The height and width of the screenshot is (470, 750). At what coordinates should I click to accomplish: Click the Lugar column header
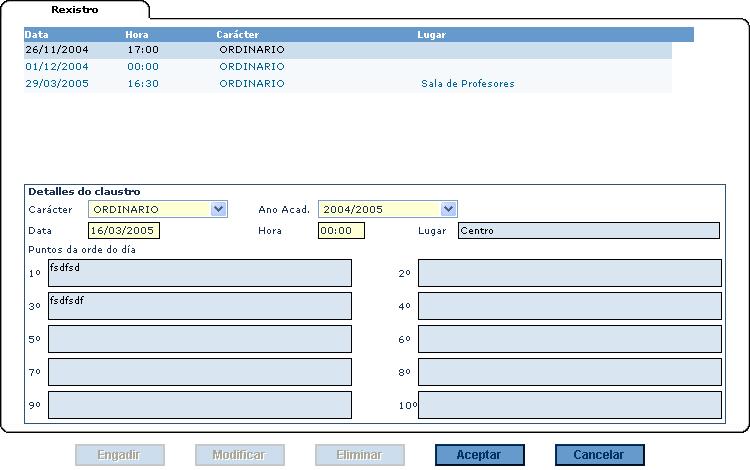(431, 34)
